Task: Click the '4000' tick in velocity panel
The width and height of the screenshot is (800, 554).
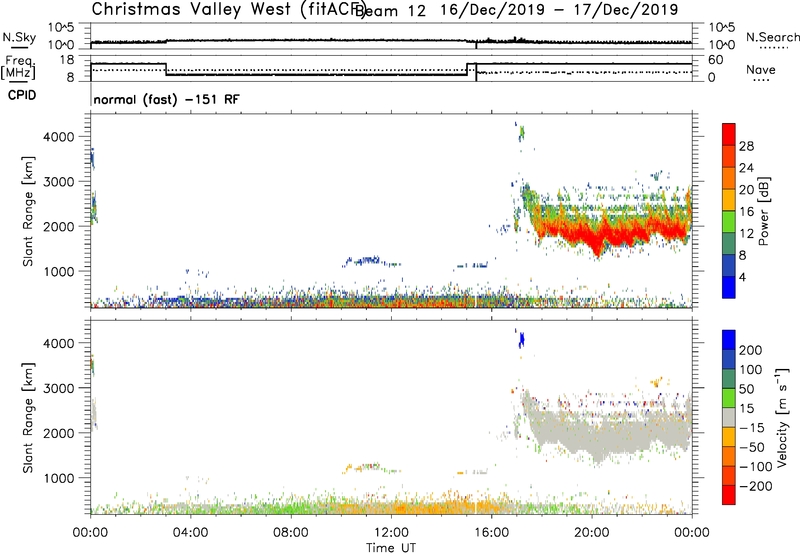Action: (59, 343)
